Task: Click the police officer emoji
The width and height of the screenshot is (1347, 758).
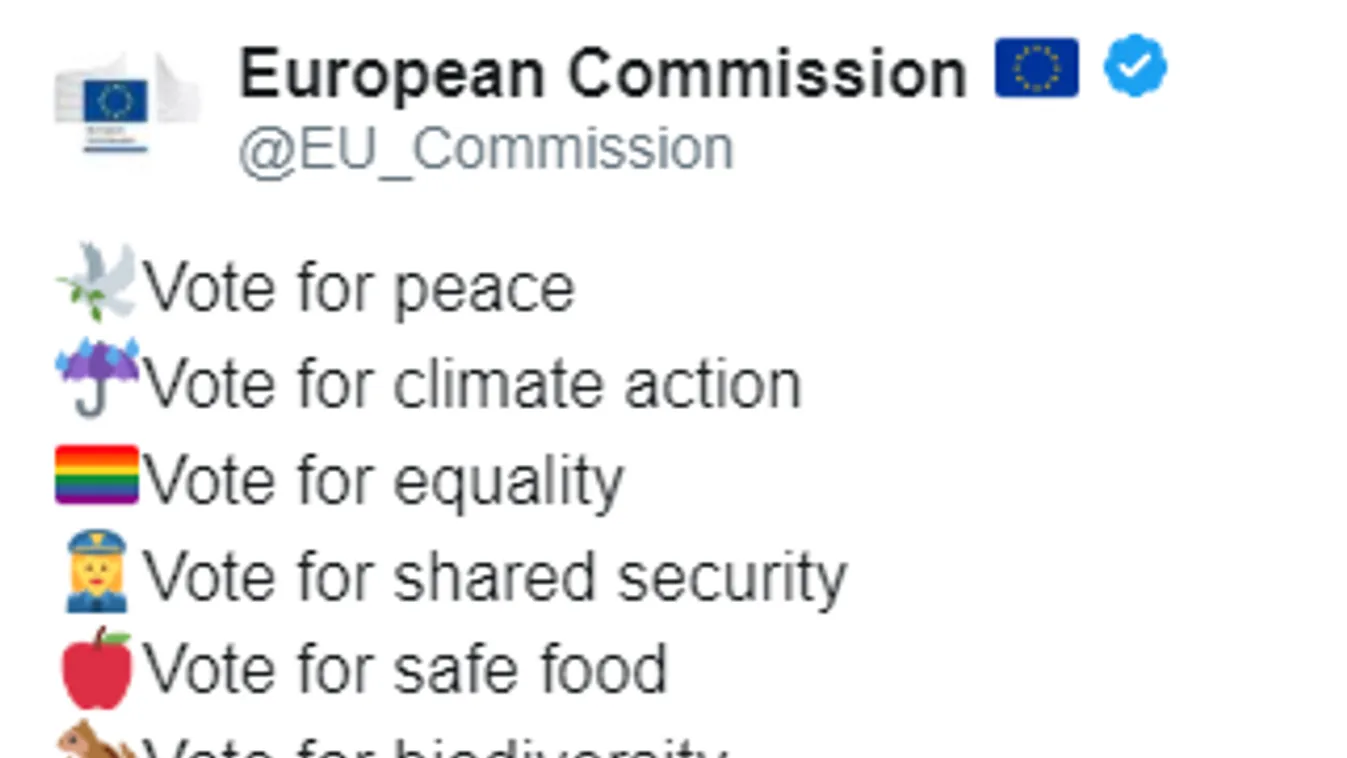Action: coord(97,570)
